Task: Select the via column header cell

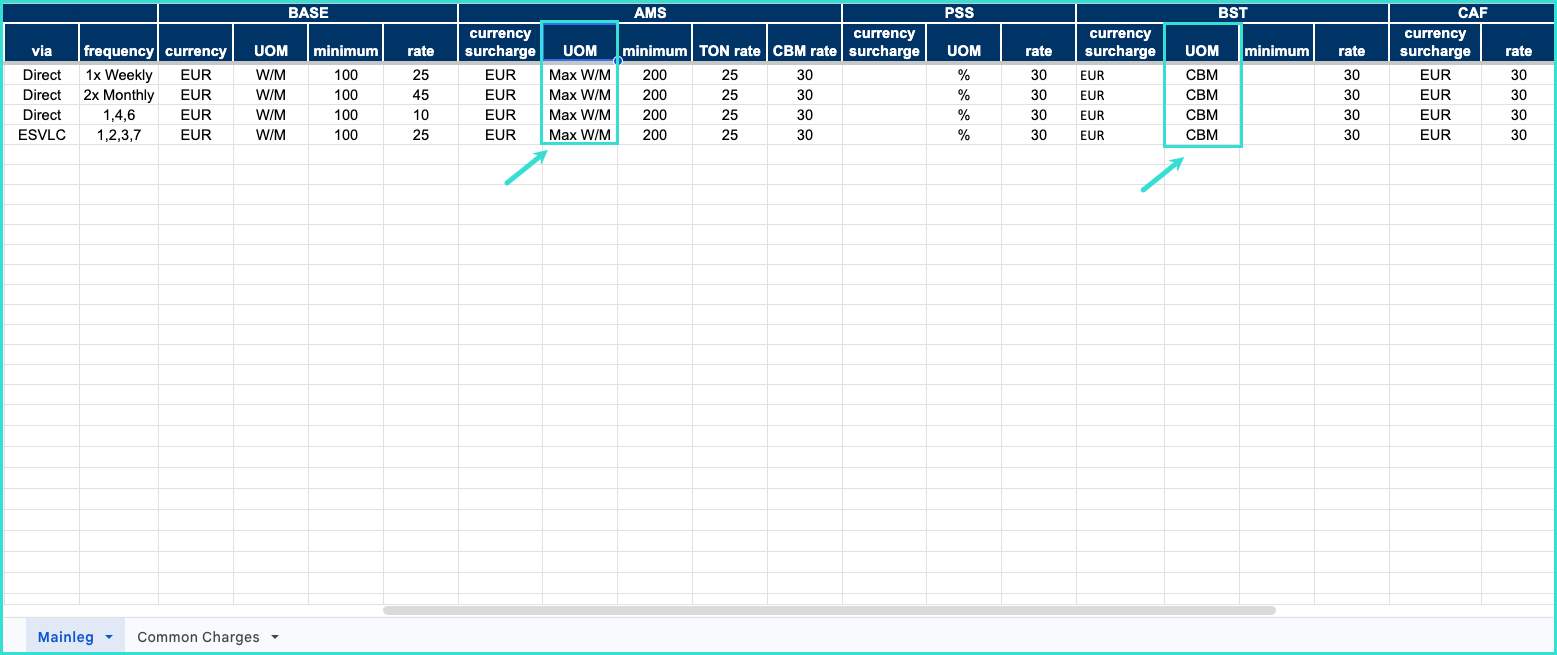Action: tap(42, 51)
